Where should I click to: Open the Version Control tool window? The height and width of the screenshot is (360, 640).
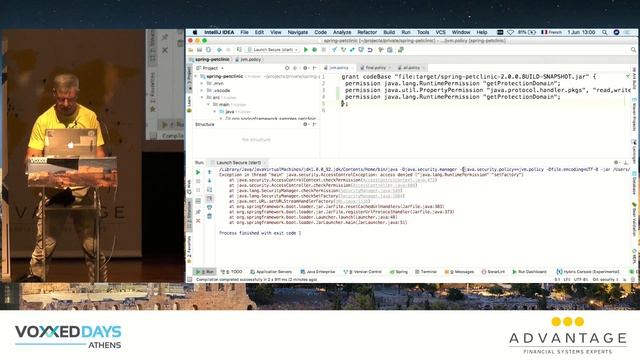coord(362,272)
